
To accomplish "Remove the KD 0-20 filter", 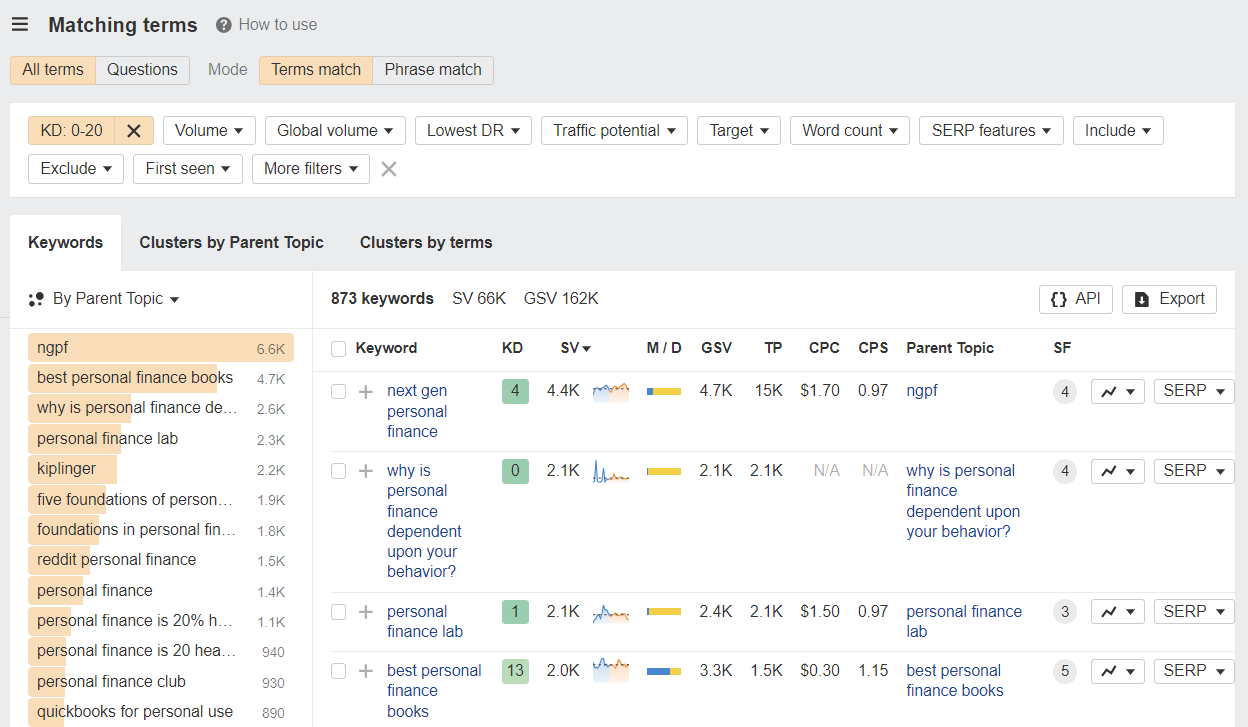I will coord(133,130).
